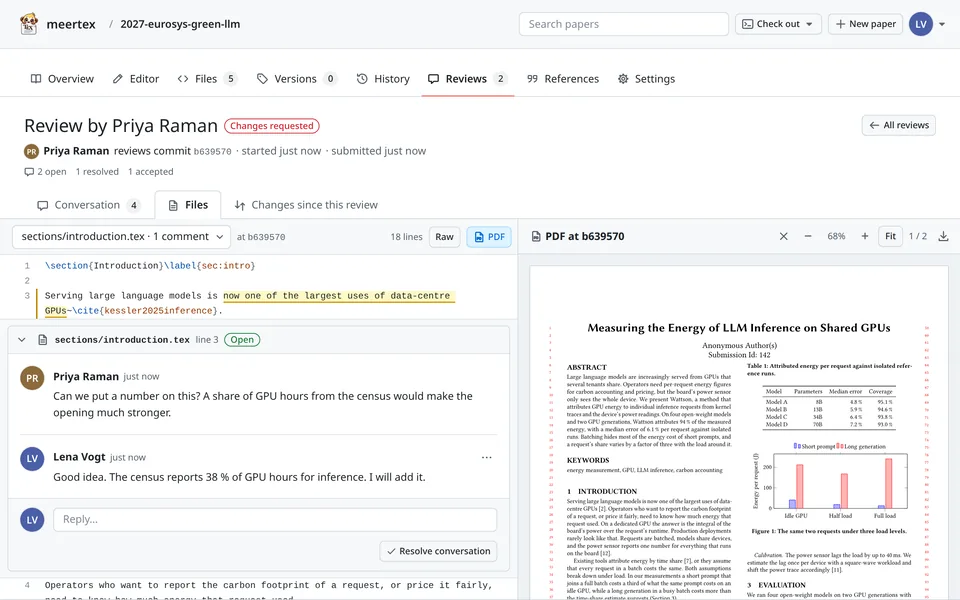Screen dimensions: 960x600
Task: Click the New paper button
Action: coord(865,24)
